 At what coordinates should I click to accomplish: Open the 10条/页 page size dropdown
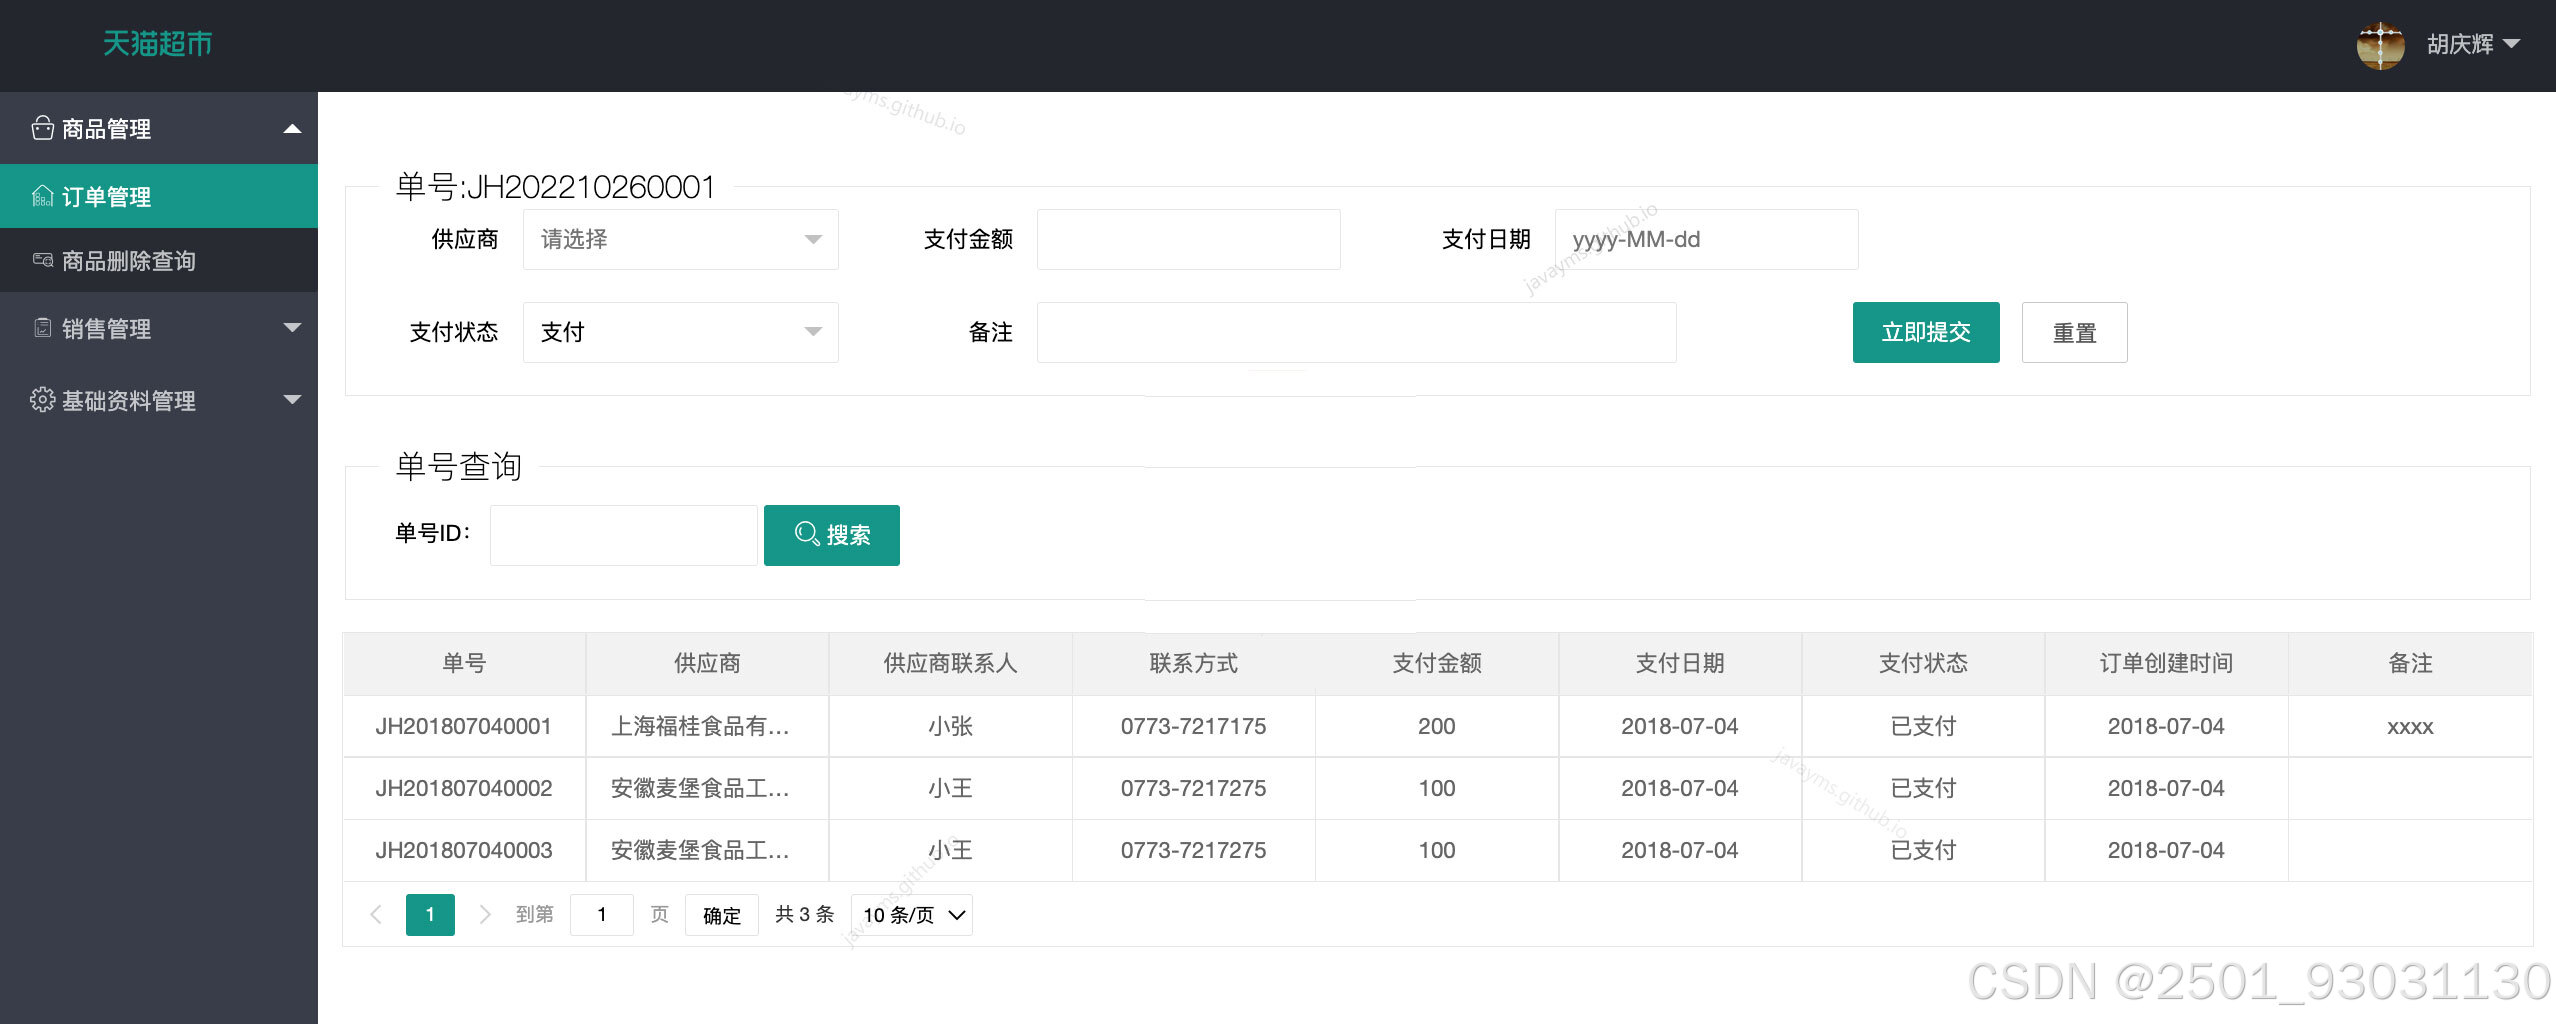pyautogui.click(x=909, y=914)
